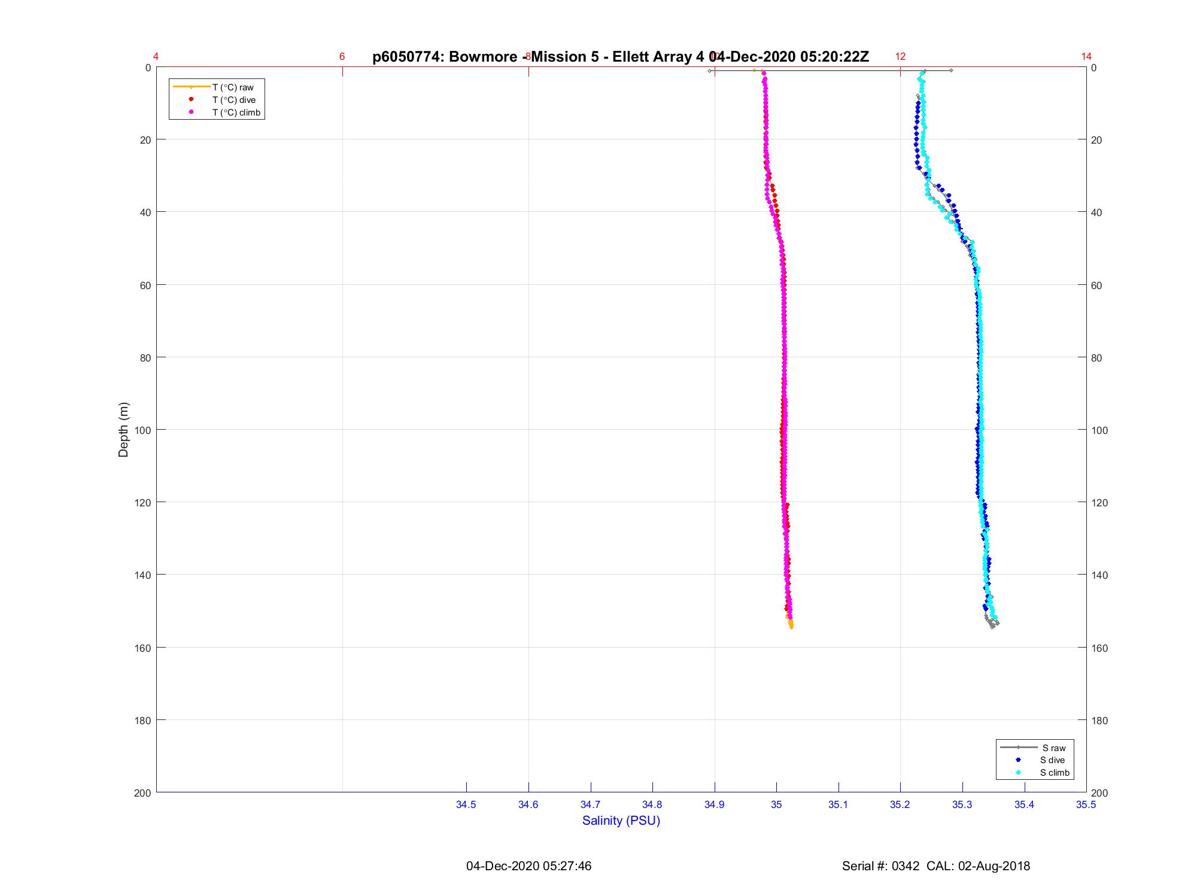
Task: Click depth tick '100' on left axis
Action: (x=143, y=430)
